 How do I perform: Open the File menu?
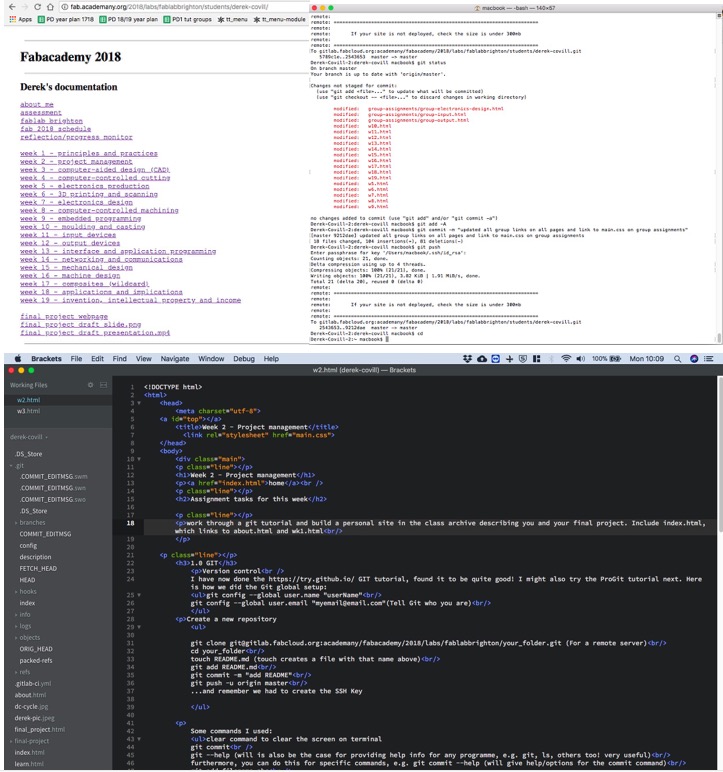[x=76, y=358]
